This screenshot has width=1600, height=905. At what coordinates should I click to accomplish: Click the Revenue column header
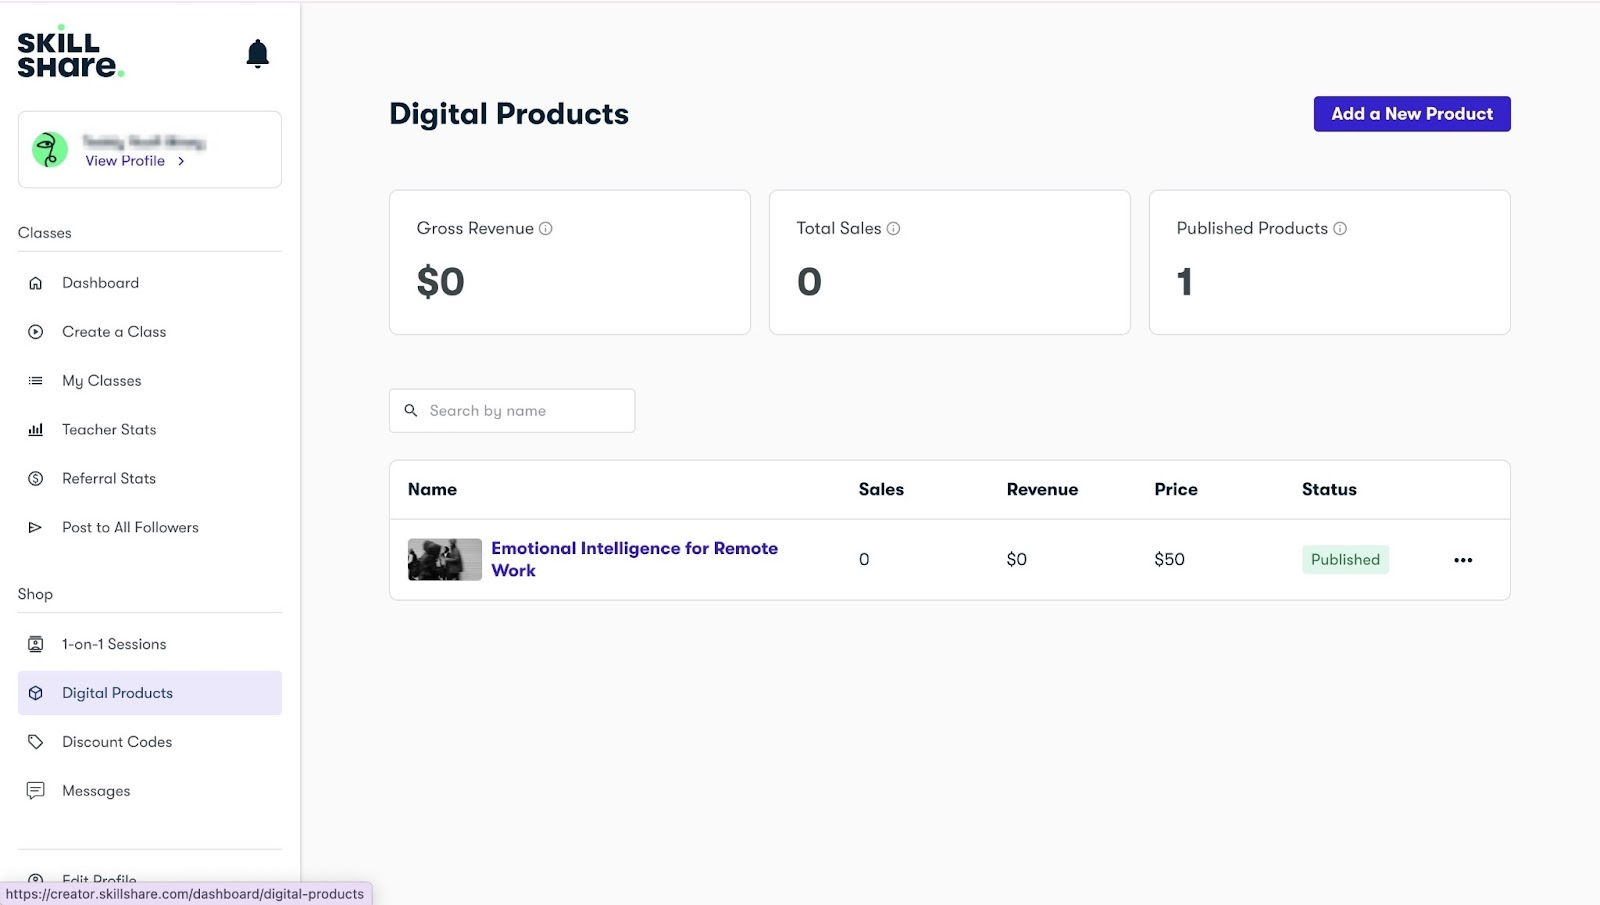1042,490
